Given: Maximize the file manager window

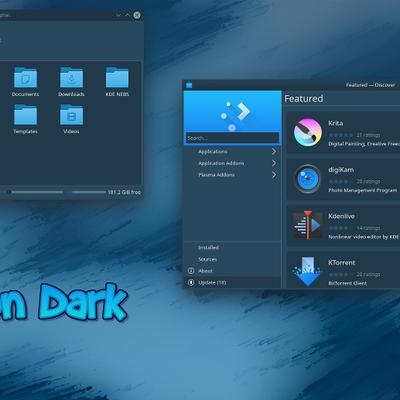Looking at the screenshot, I should pyautogui.click(x=127, y=15).
